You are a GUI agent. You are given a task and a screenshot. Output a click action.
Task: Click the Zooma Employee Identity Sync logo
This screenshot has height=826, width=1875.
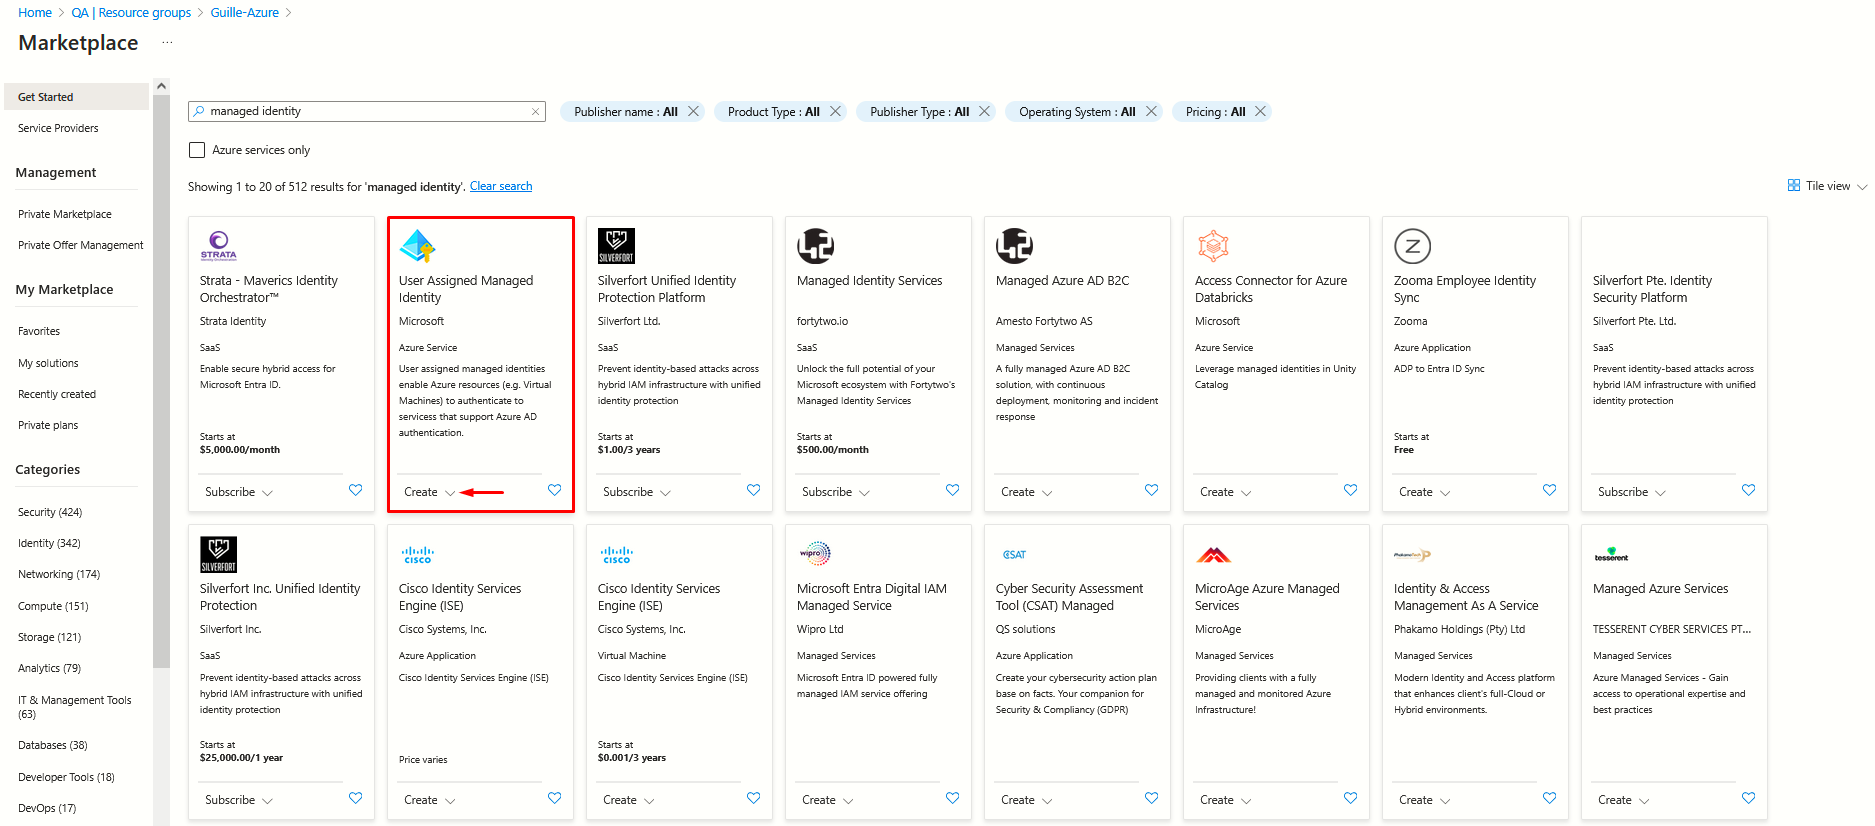coord(1412,246)
